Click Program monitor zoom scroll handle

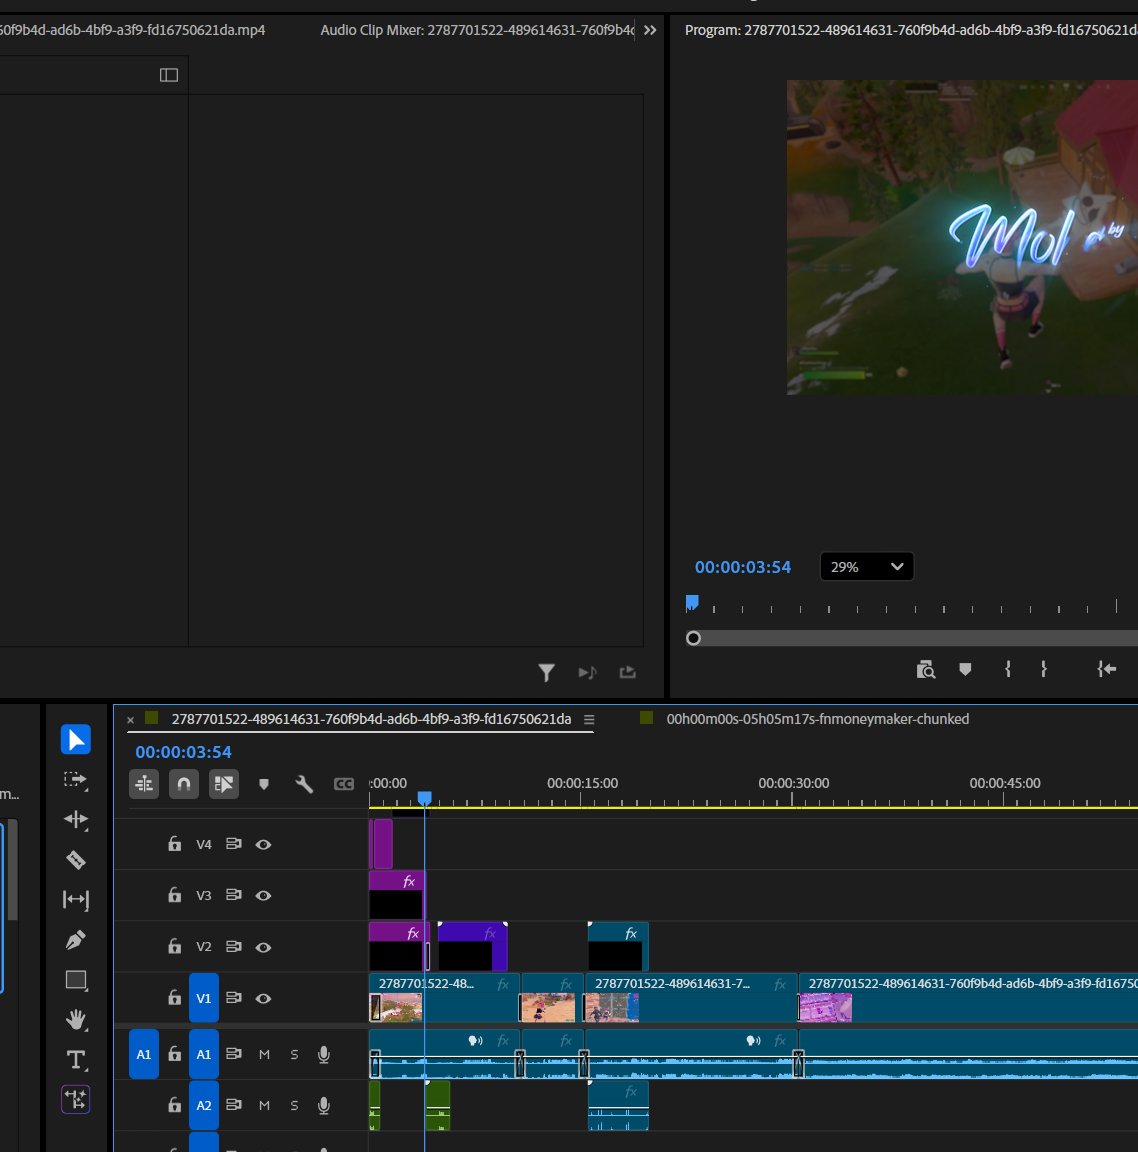[693, 638]
